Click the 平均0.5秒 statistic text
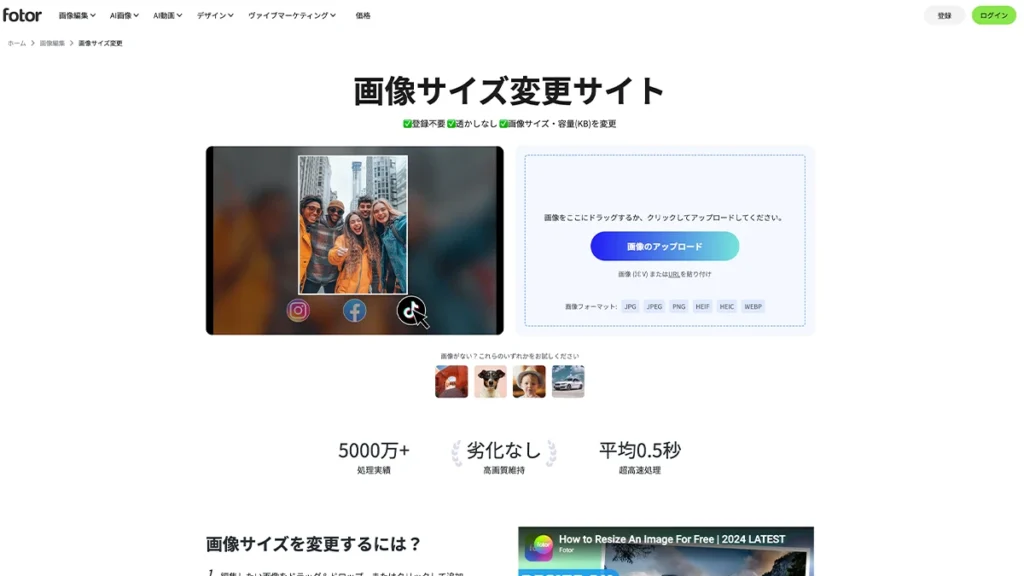 tap(640, 450)
